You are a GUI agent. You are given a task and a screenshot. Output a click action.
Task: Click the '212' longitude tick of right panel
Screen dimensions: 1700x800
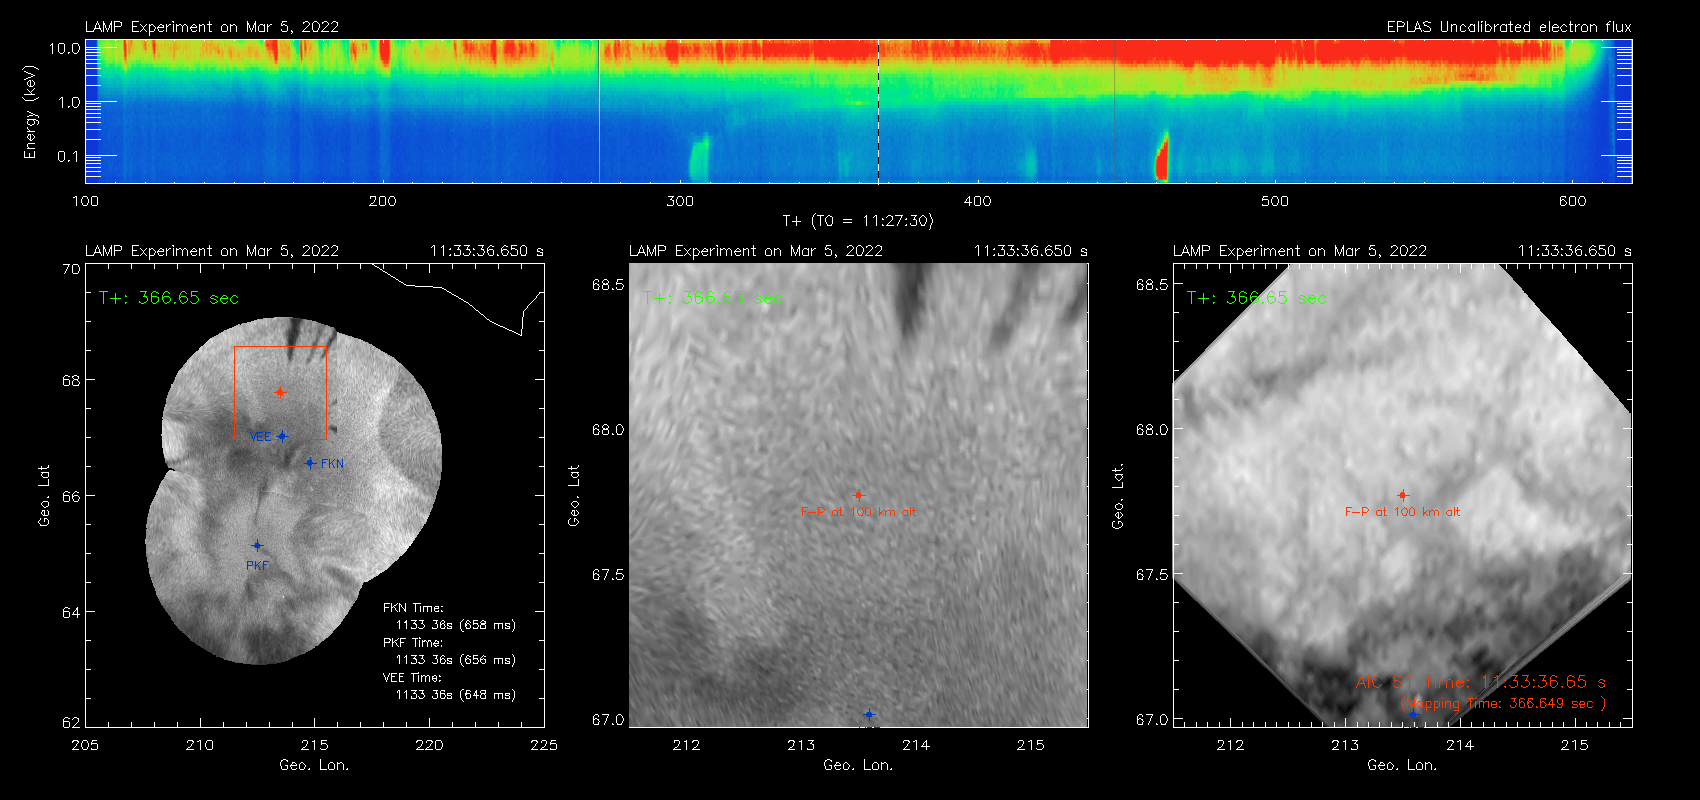coord(1230,745)
